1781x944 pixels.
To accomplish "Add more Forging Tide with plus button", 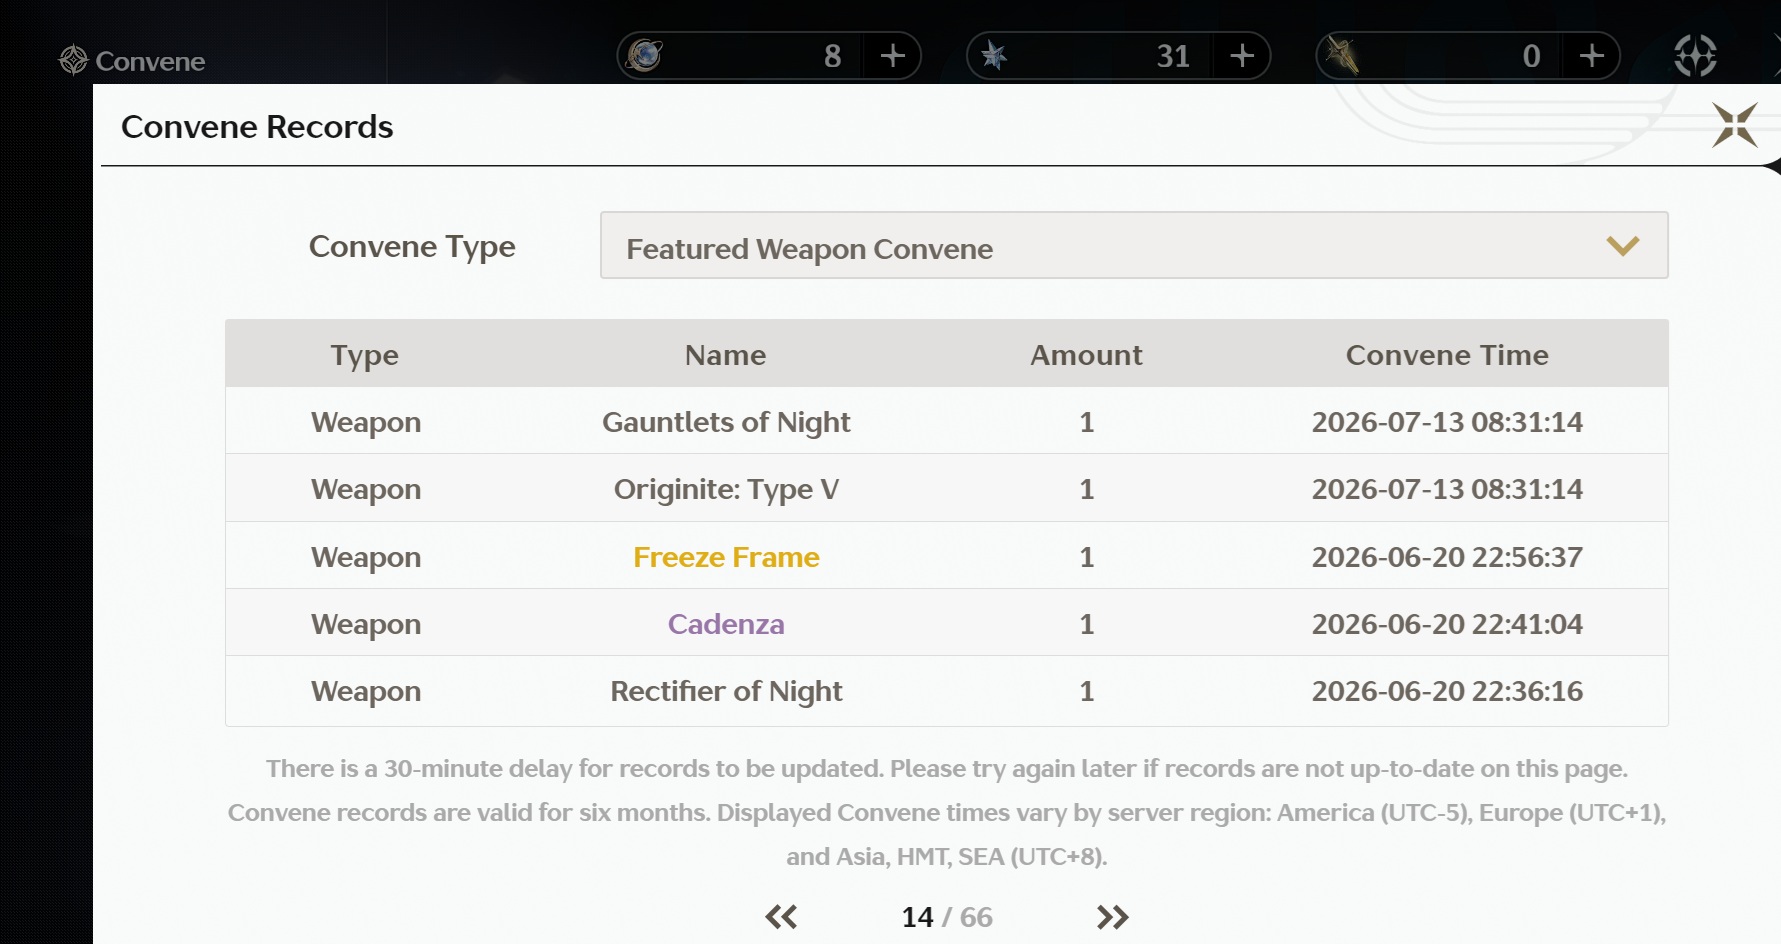I will point(1592,56).
